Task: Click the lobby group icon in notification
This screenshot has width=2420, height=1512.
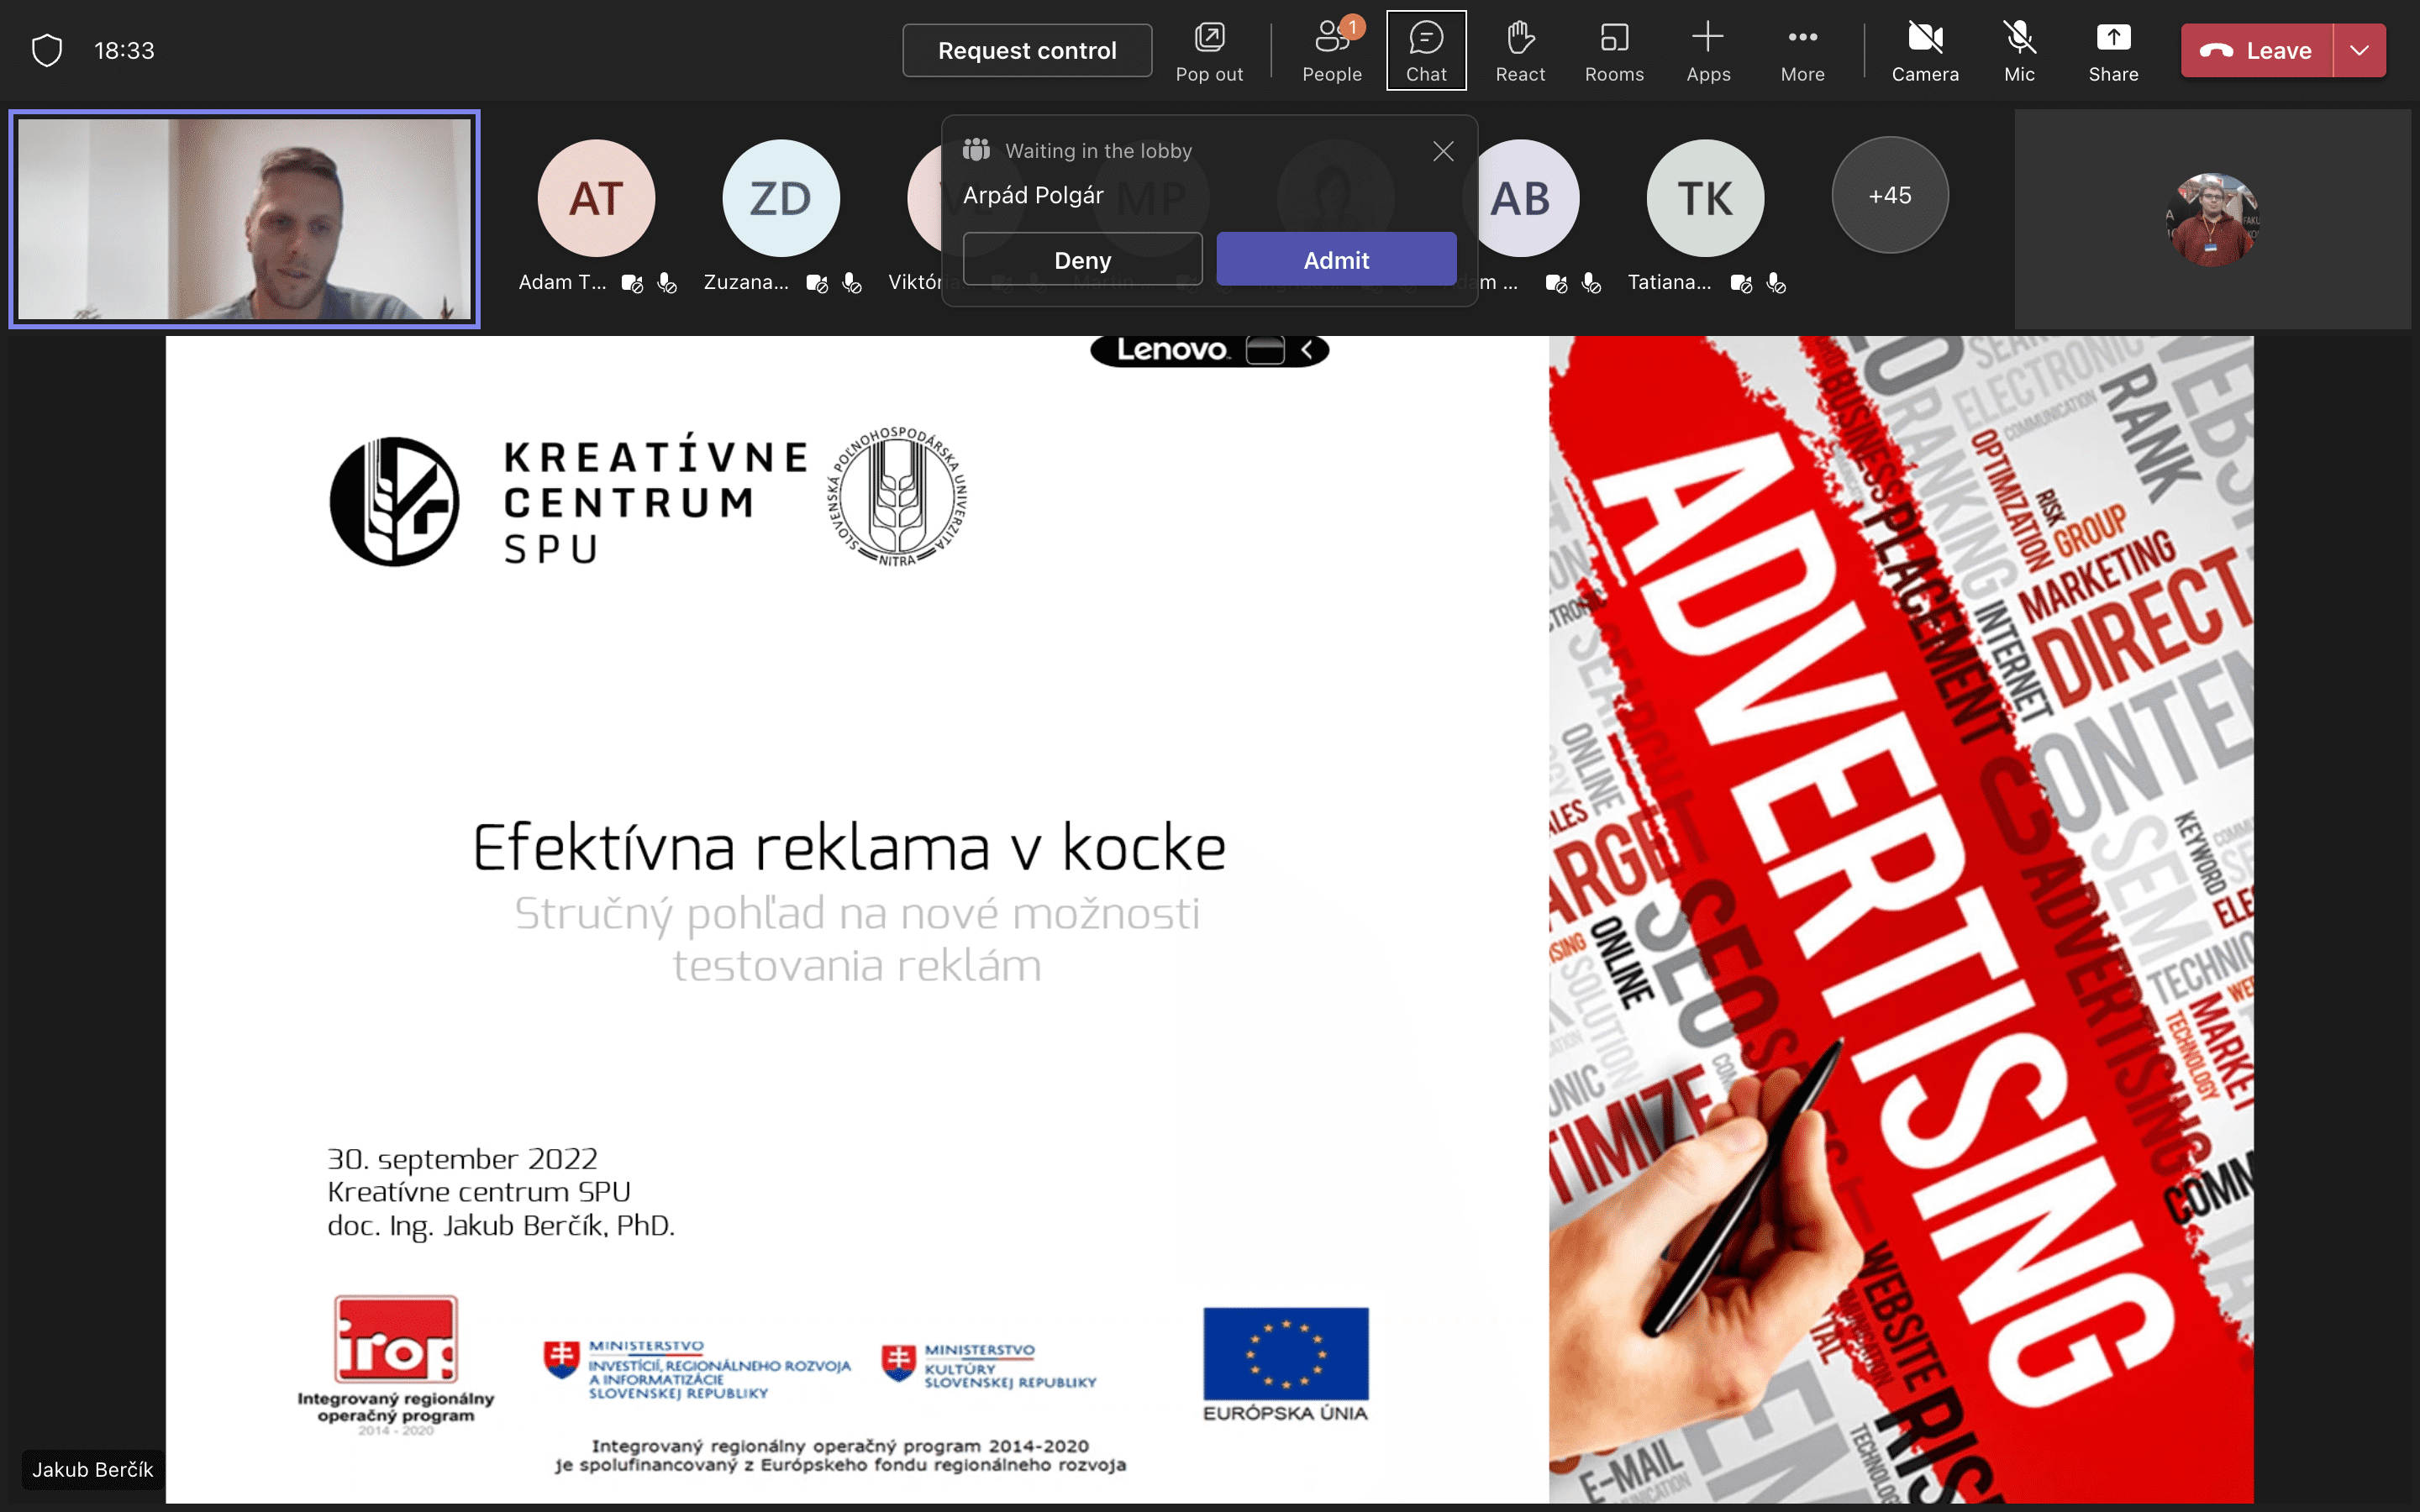Action: pyautogui.click(x=976, y=150)
